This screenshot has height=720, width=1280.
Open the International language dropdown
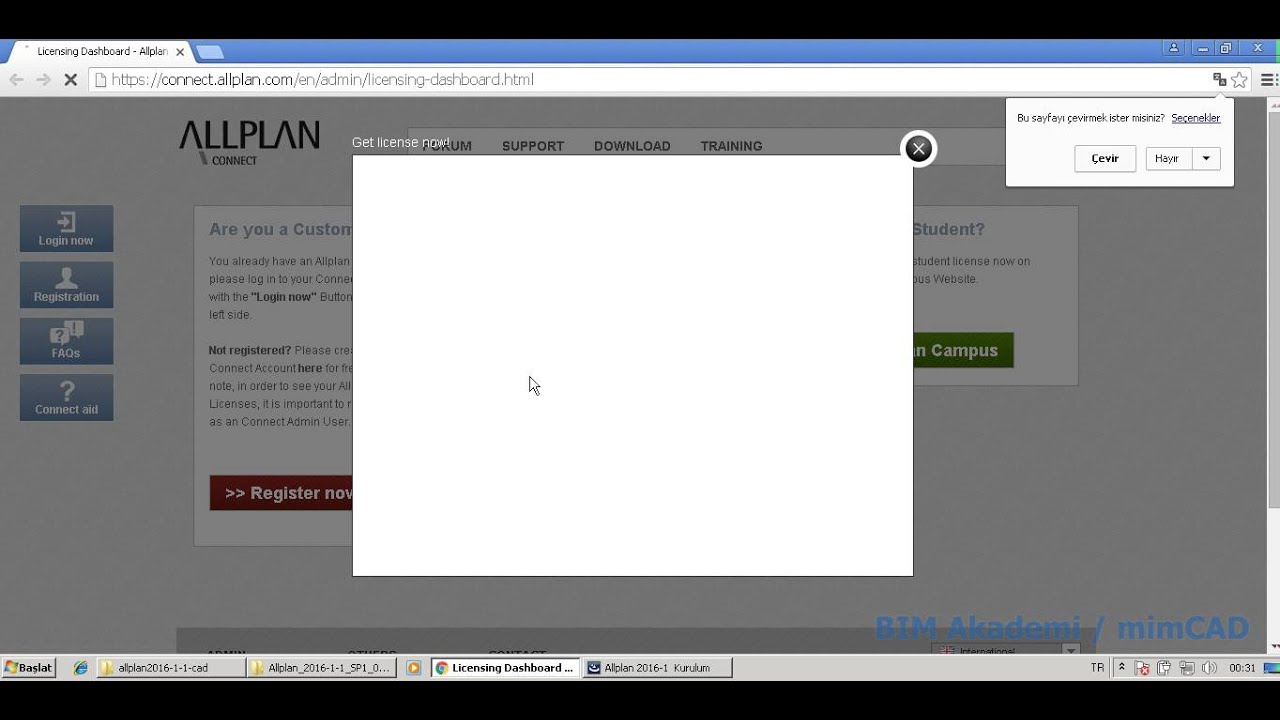1006,651
